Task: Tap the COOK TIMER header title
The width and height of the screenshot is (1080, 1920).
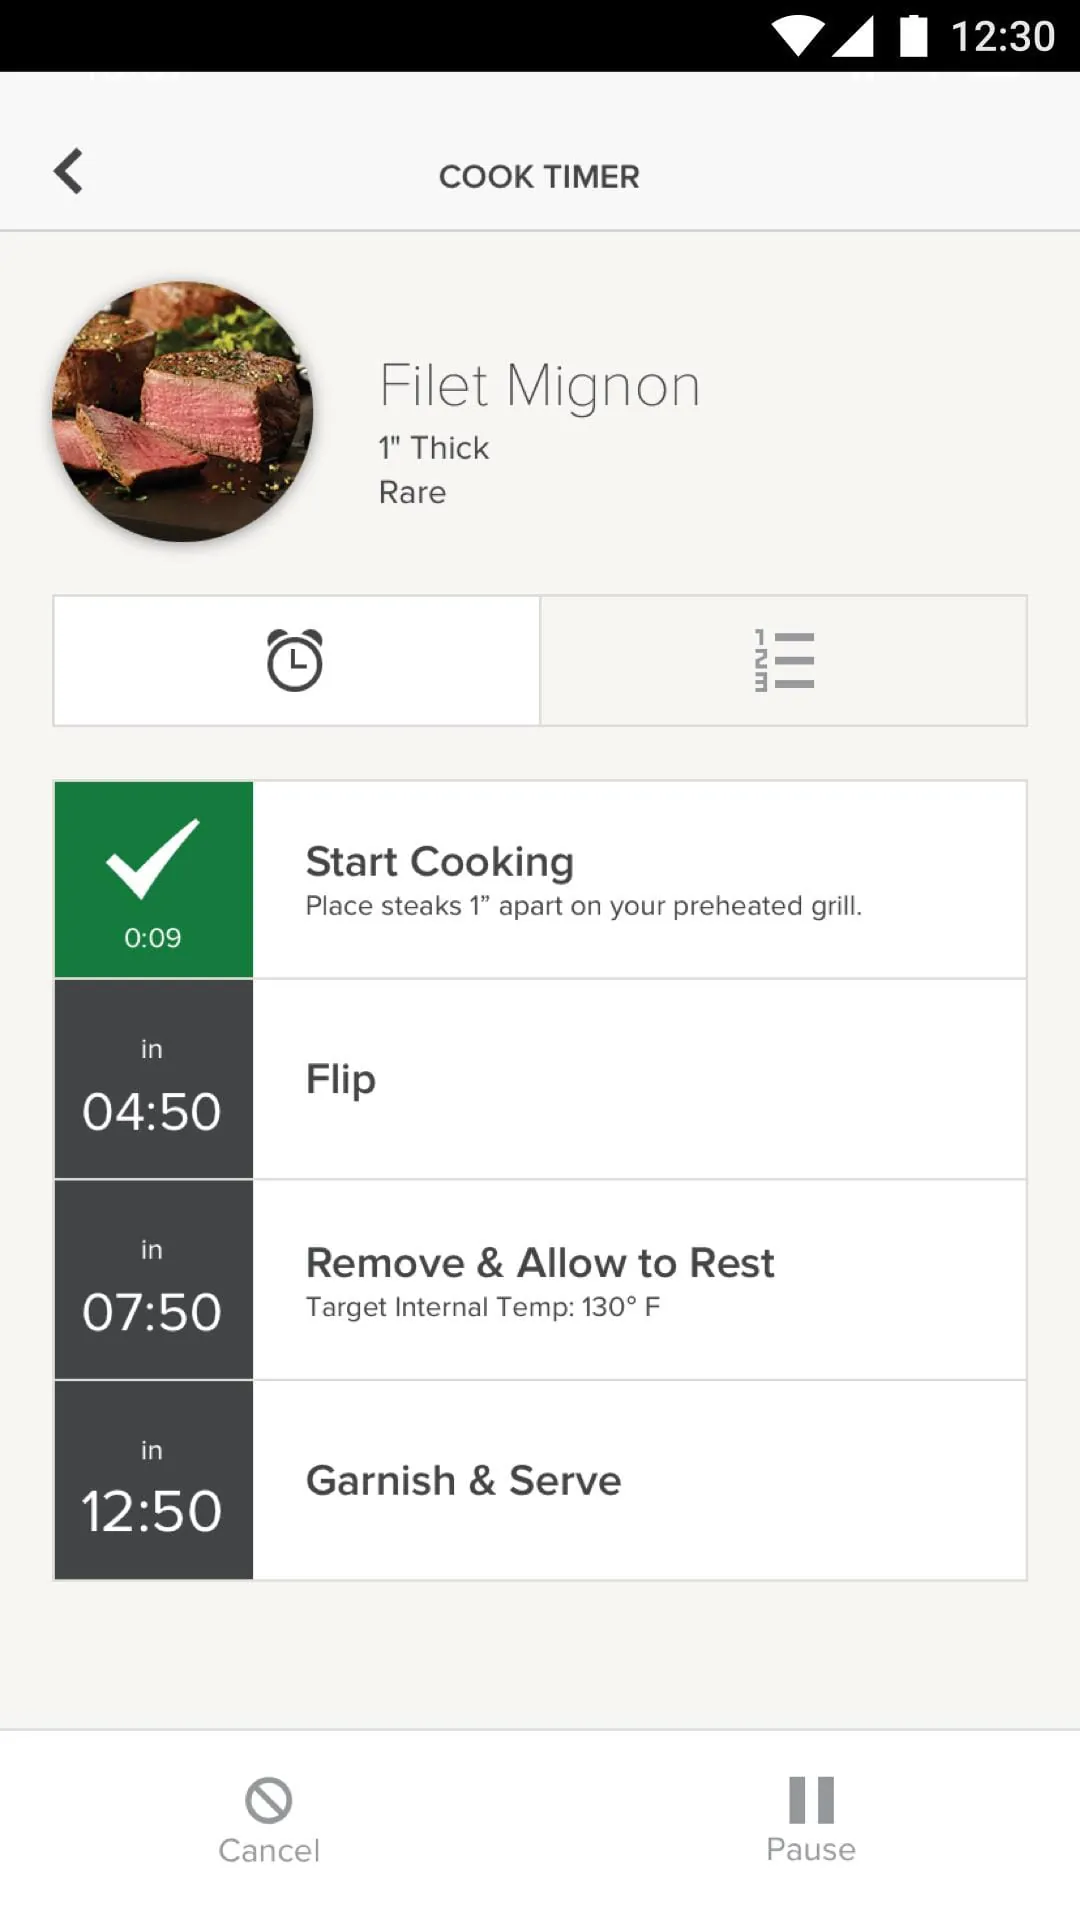Action: pyautogui.click(x=539, y=177)
